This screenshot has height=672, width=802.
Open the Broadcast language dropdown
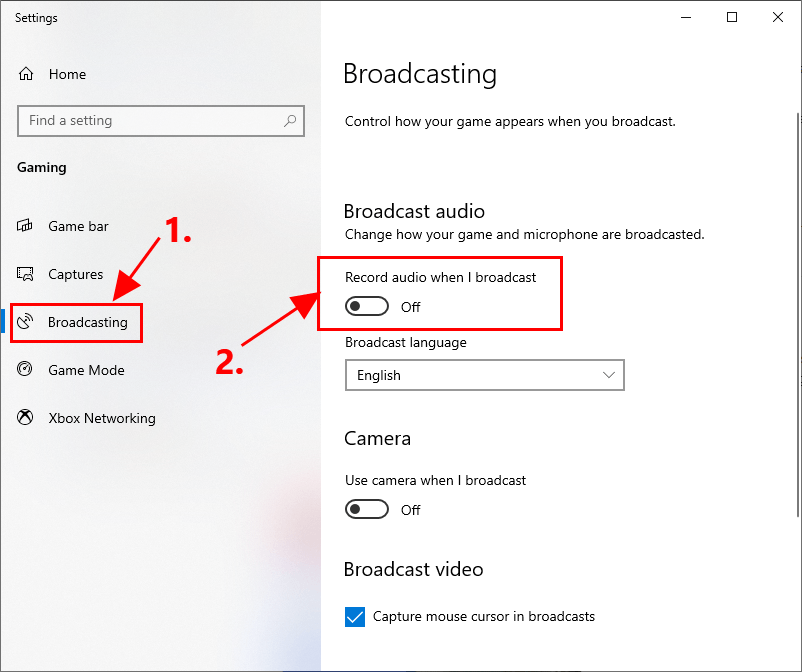click(484, 375)
